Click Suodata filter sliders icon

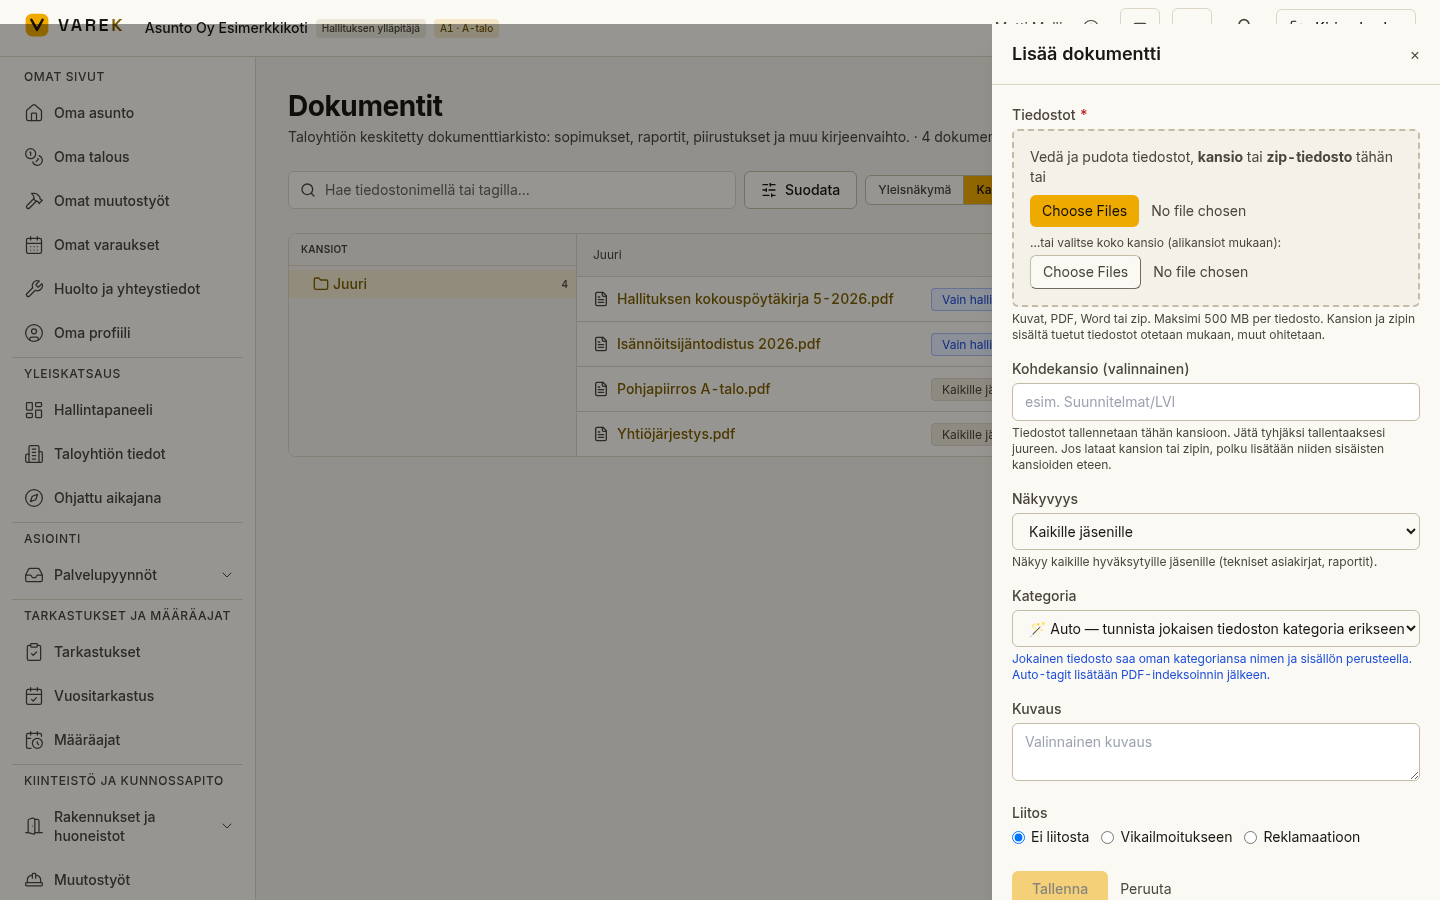(x=769, y=190)
